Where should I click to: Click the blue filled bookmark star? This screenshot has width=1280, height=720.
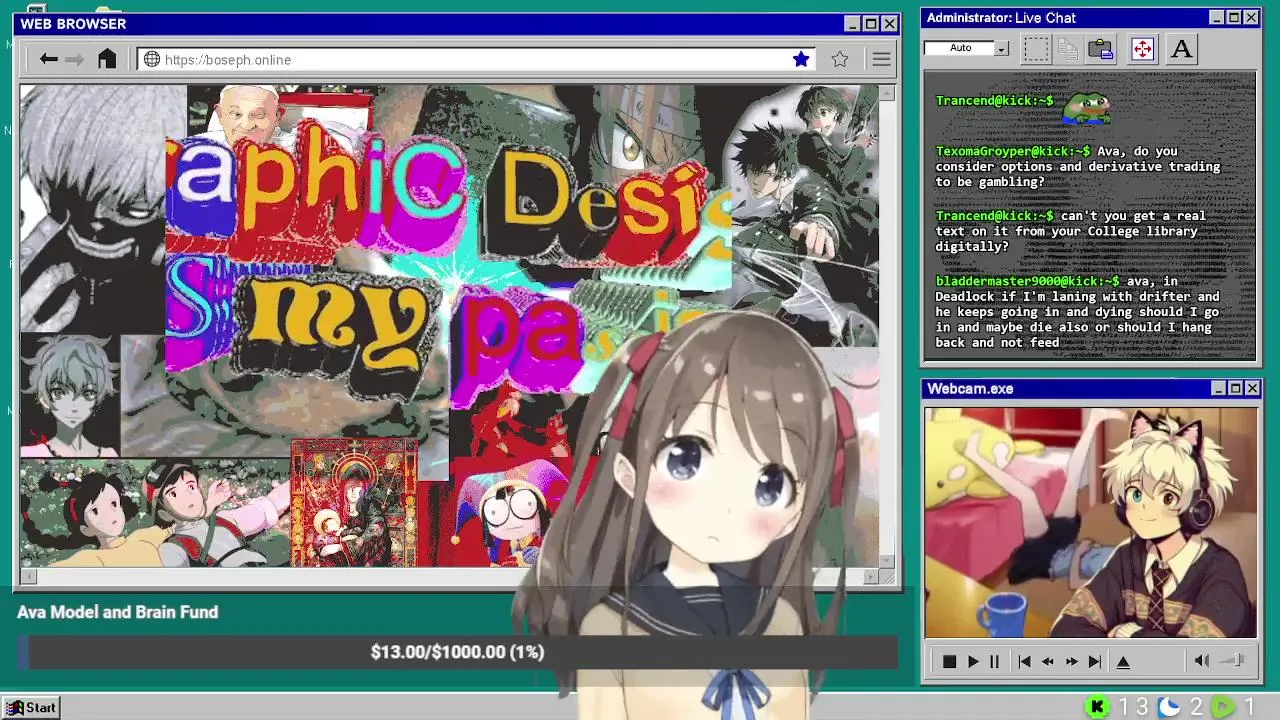click(x=801, y=59)
